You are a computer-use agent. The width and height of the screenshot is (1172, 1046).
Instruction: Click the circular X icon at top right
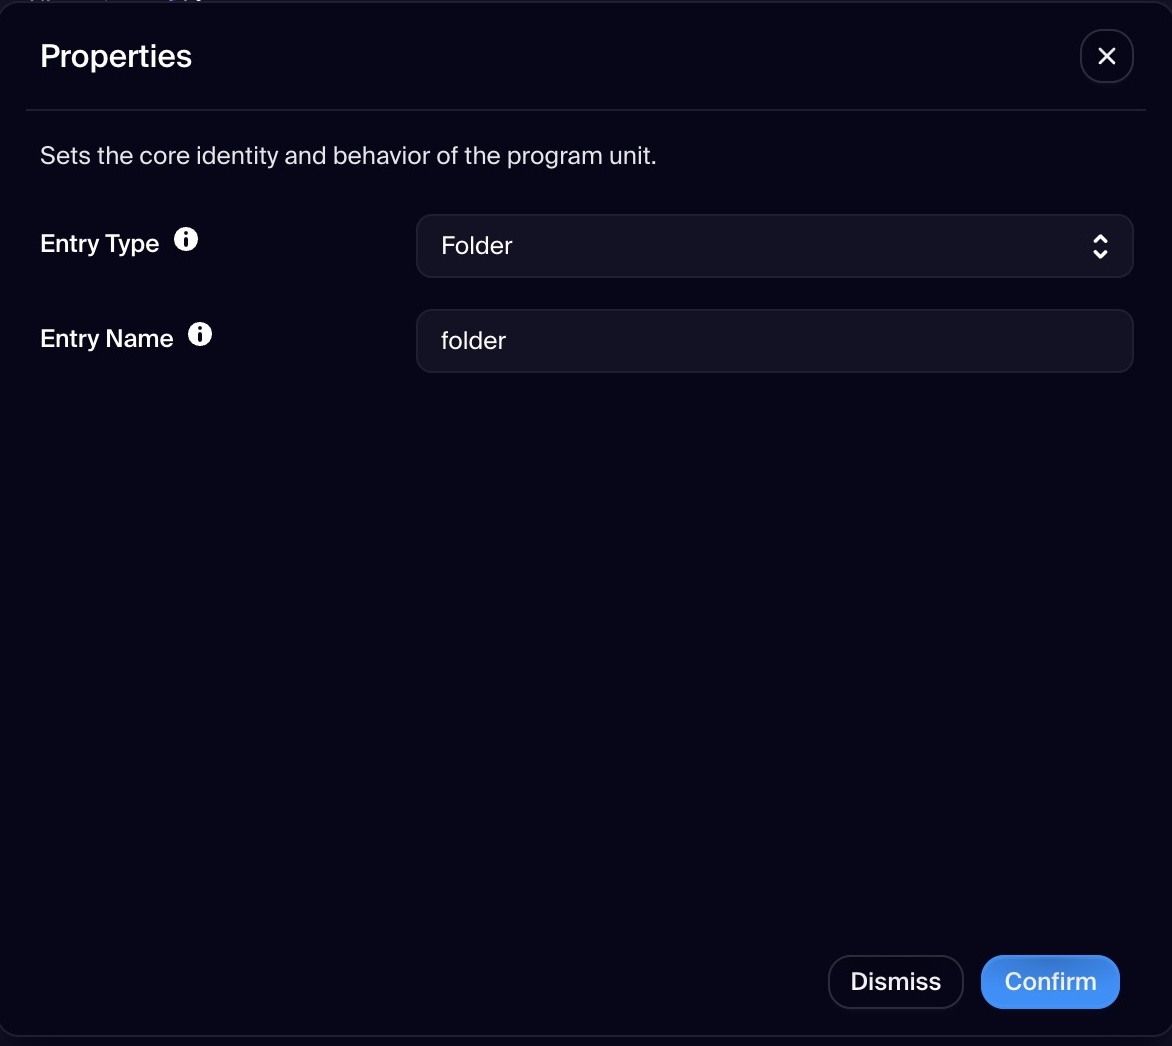click(x=1106, y=56)
